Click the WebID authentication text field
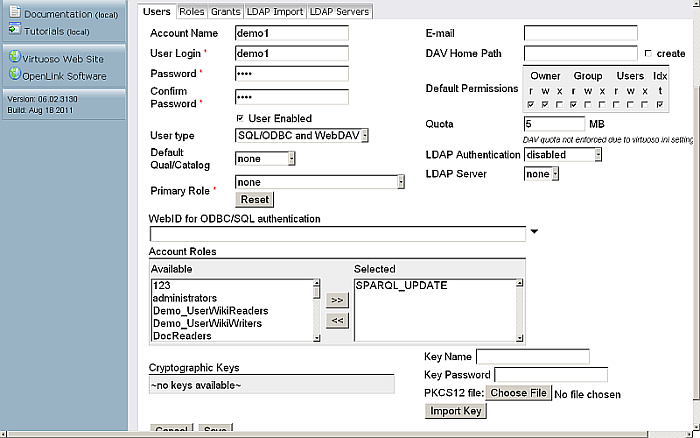700x438 pixels. (x=338, y=234)
